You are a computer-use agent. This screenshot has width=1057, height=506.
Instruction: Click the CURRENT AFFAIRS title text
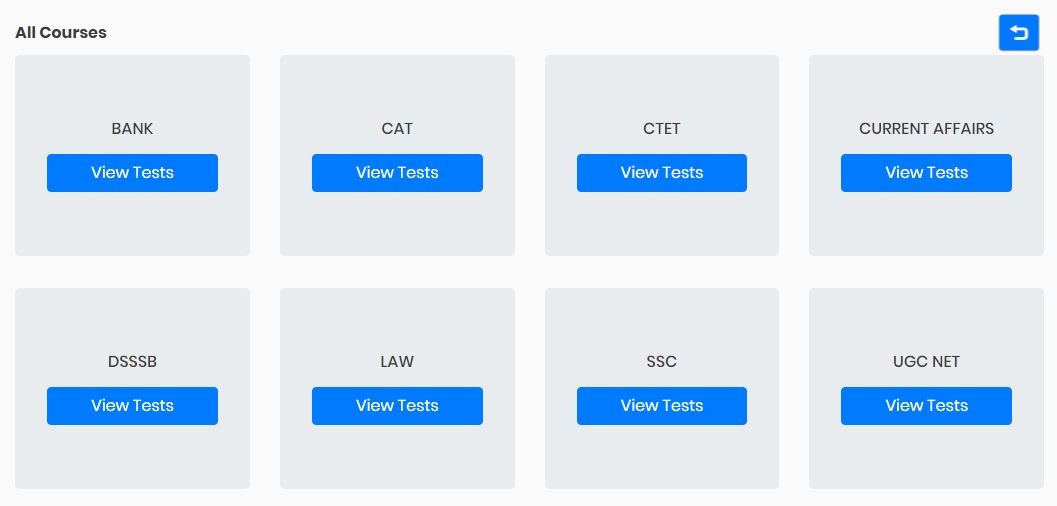[926, 129]
